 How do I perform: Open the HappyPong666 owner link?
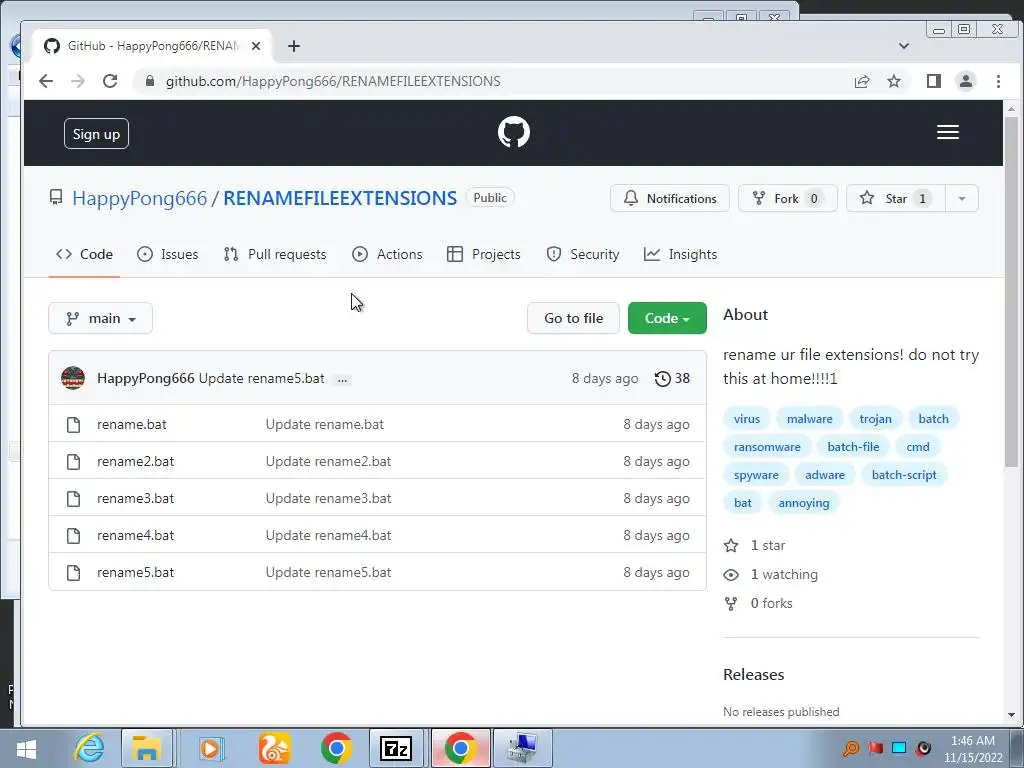140,198
